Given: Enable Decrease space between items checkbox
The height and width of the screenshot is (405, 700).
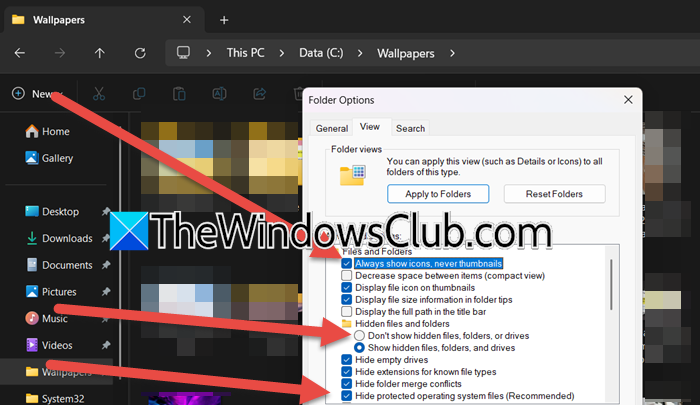Looking at the screenshot, I should tap(347, 277).
